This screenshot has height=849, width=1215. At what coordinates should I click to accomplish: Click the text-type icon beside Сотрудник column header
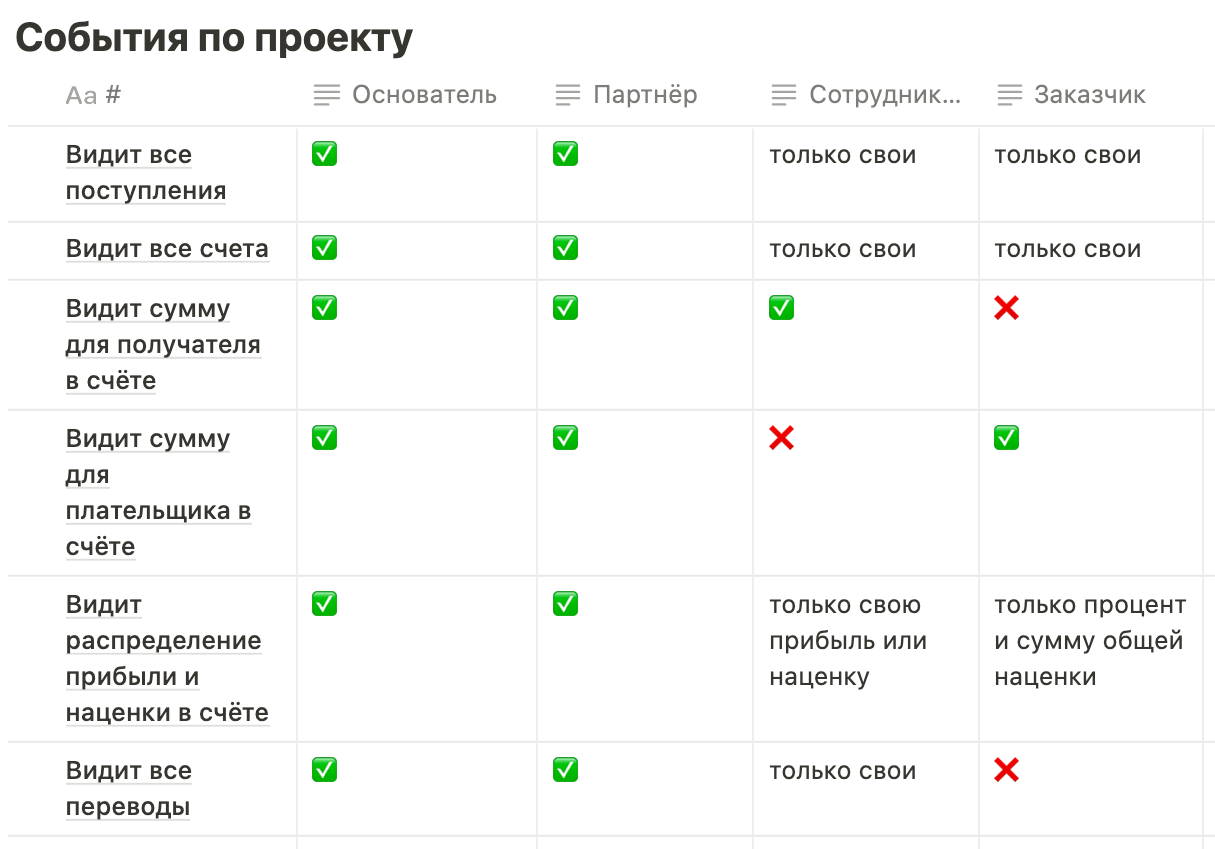784,95
